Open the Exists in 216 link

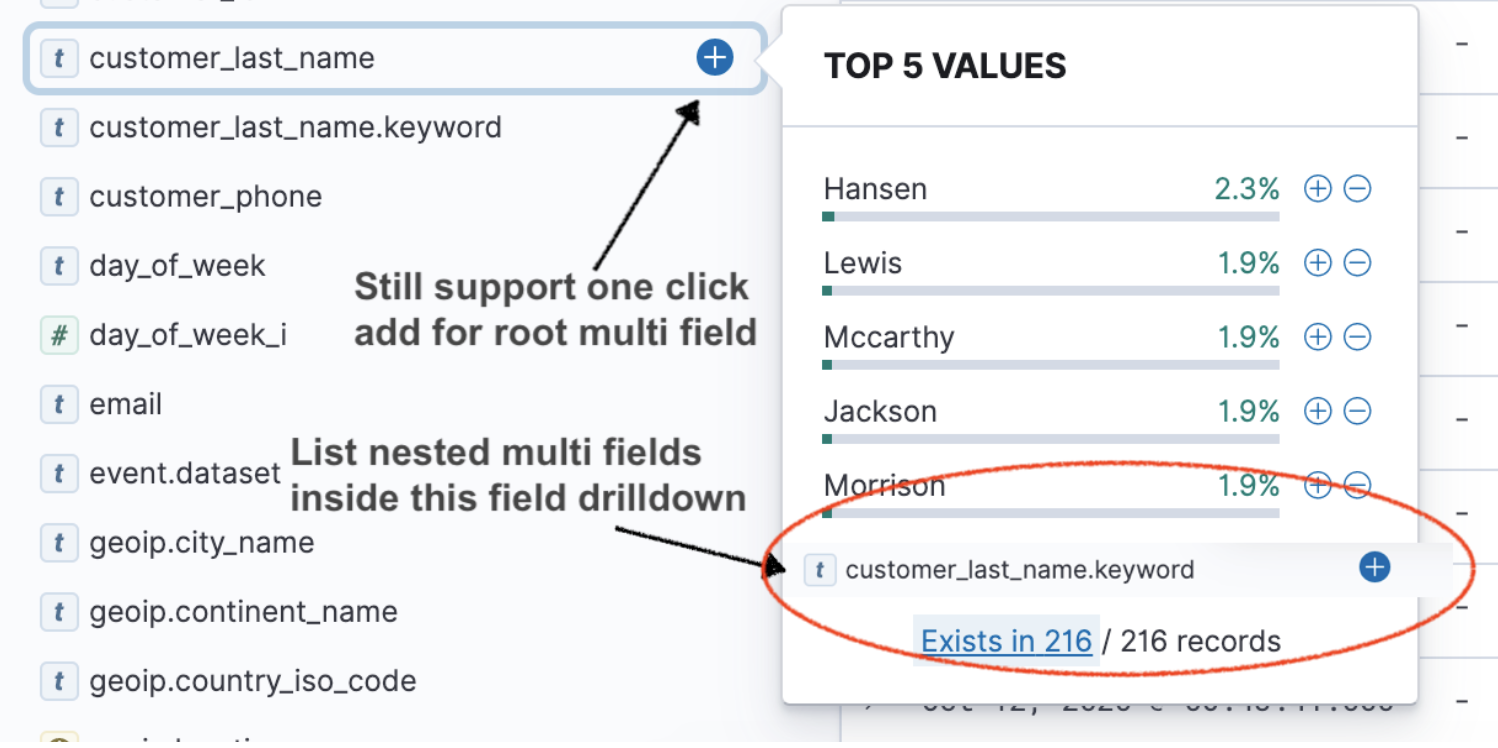pyautogui.click(x=1006, y=641)
